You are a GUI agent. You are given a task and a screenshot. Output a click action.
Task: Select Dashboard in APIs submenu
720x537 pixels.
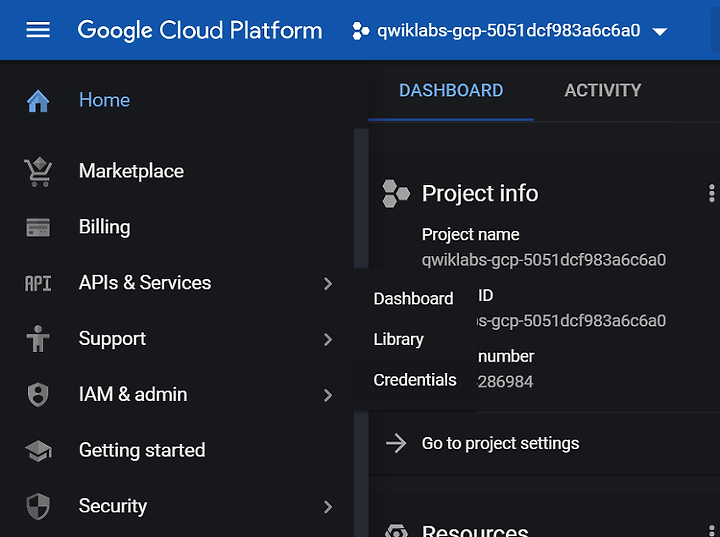pyautogui.click(x=413, y=299)
